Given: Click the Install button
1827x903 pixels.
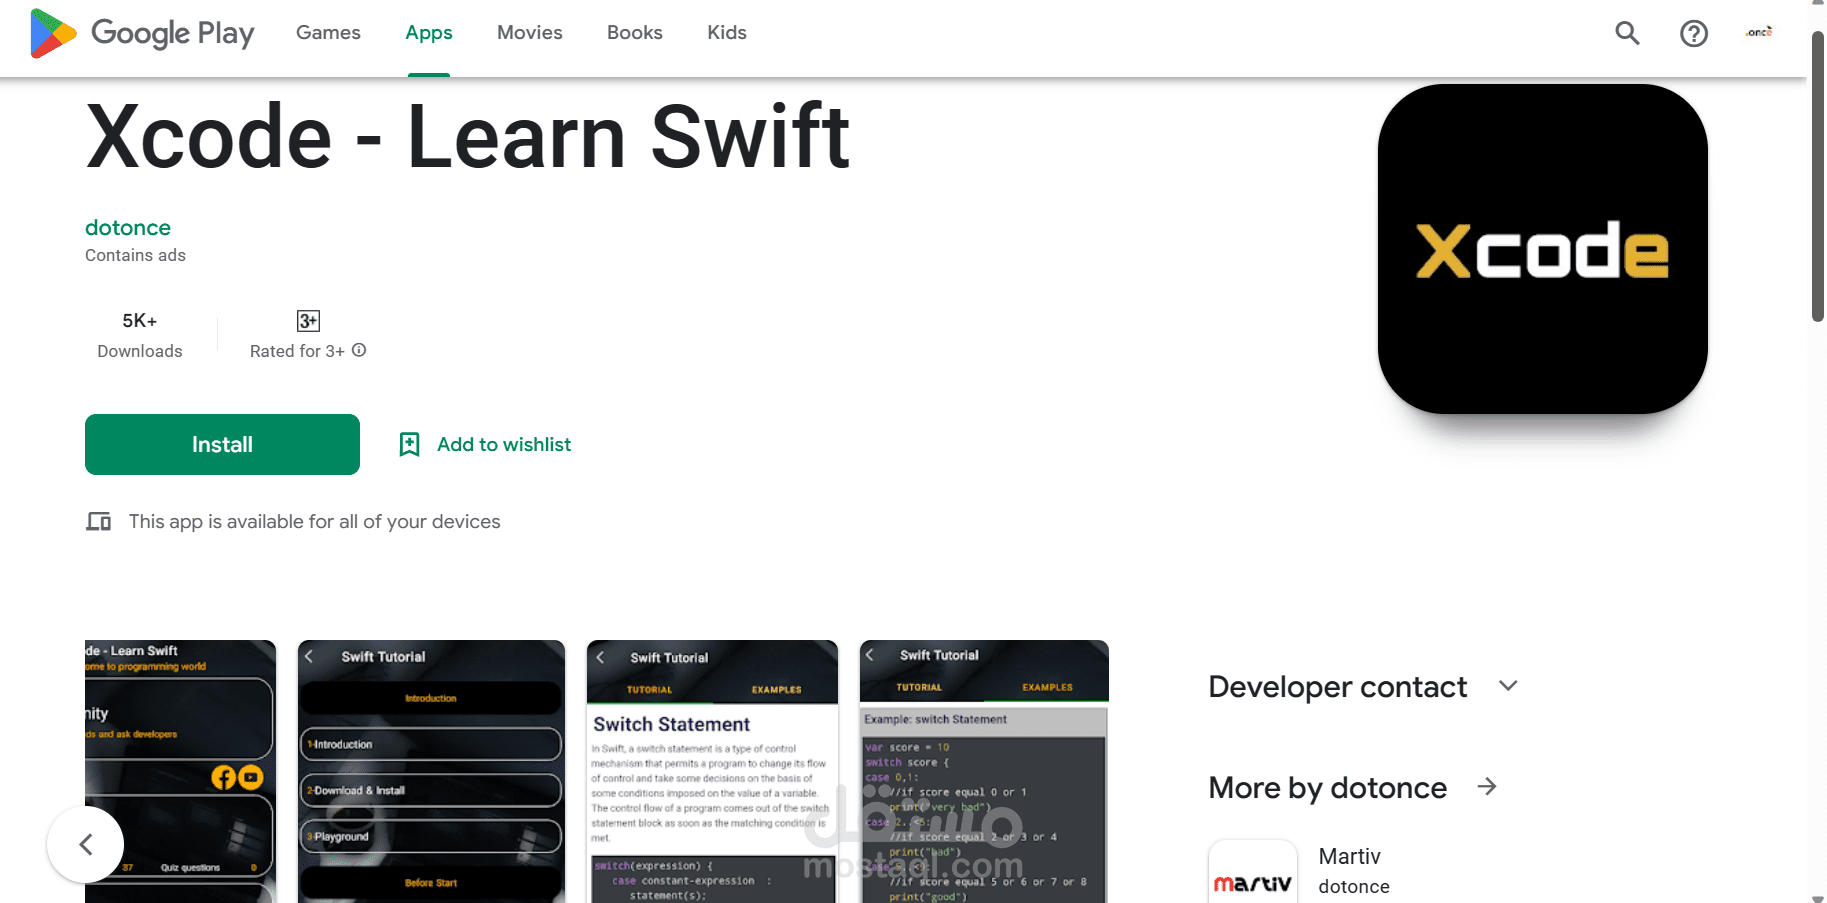Looking at the screenshot, I should (x=222, y=444).
